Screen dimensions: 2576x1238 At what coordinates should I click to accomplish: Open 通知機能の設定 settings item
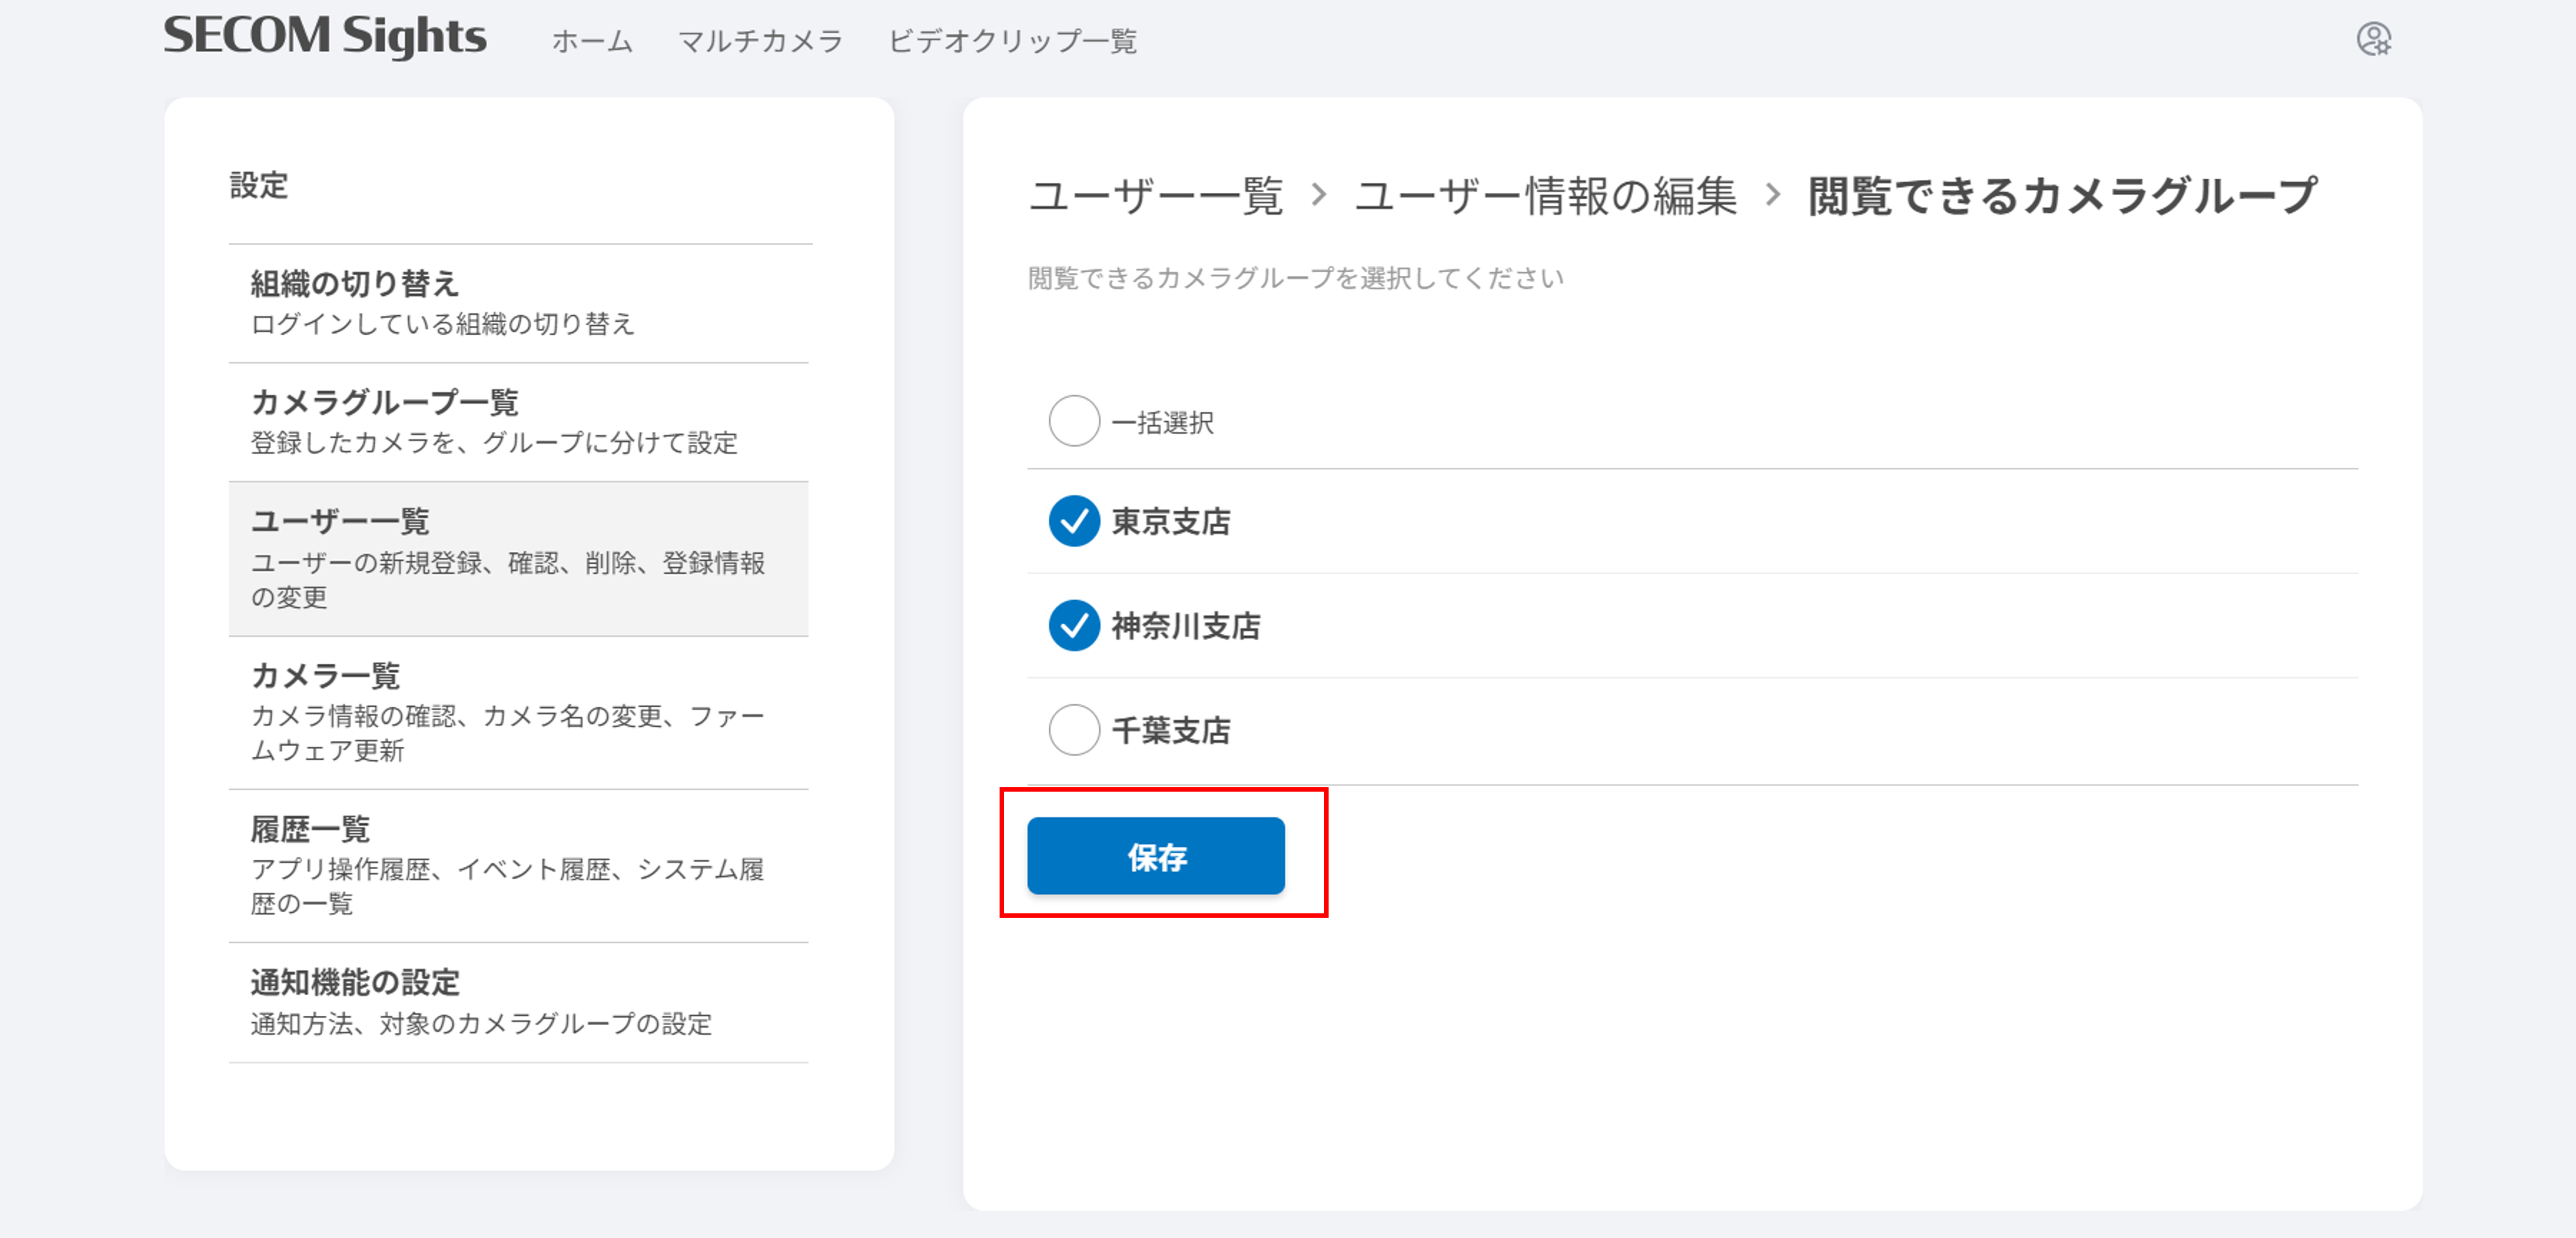[x=518, y=1002]
